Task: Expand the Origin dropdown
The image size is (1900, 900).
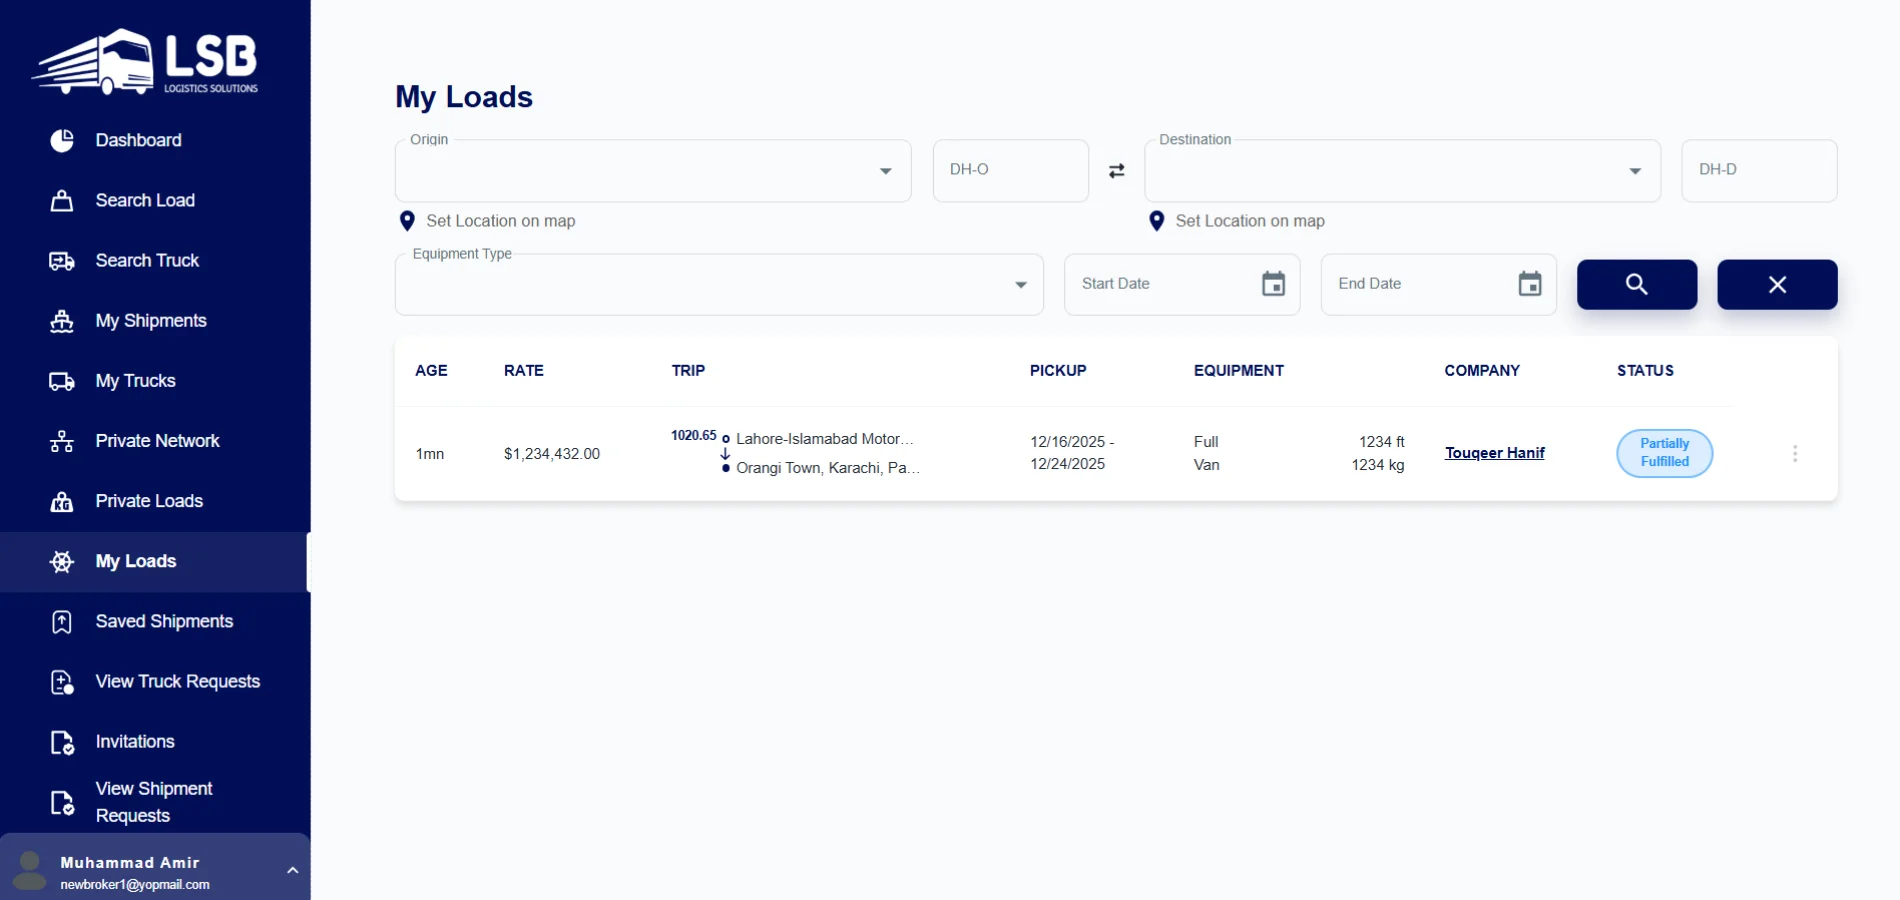Action: pyautogui.click(x=885, y=171)
